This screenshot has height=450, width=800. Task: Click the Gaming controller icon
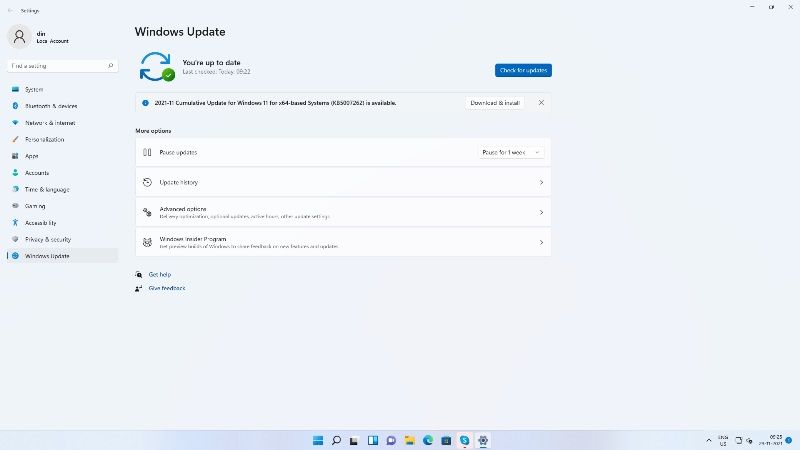15,206
